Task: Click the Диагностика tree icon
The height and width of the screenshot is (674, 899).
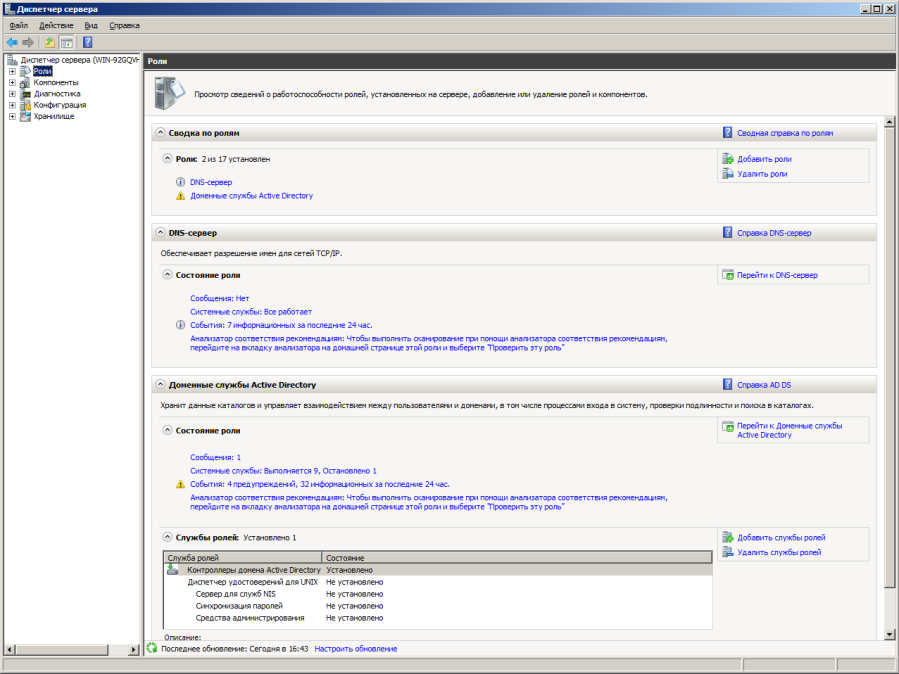Action: point(25,93)
